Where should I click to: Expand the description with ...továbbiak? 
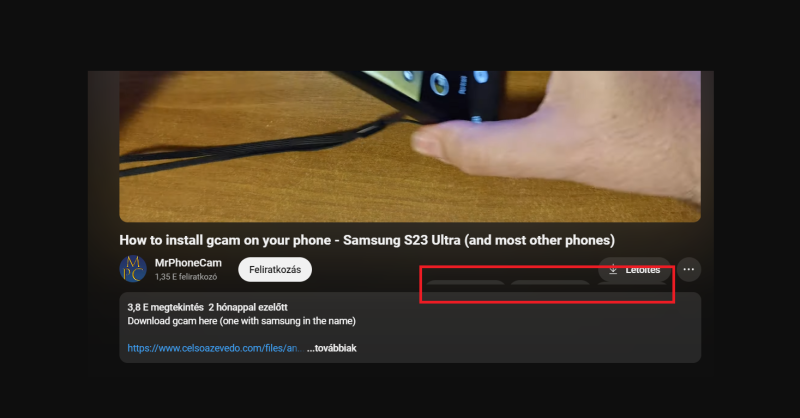click(332, 348)
